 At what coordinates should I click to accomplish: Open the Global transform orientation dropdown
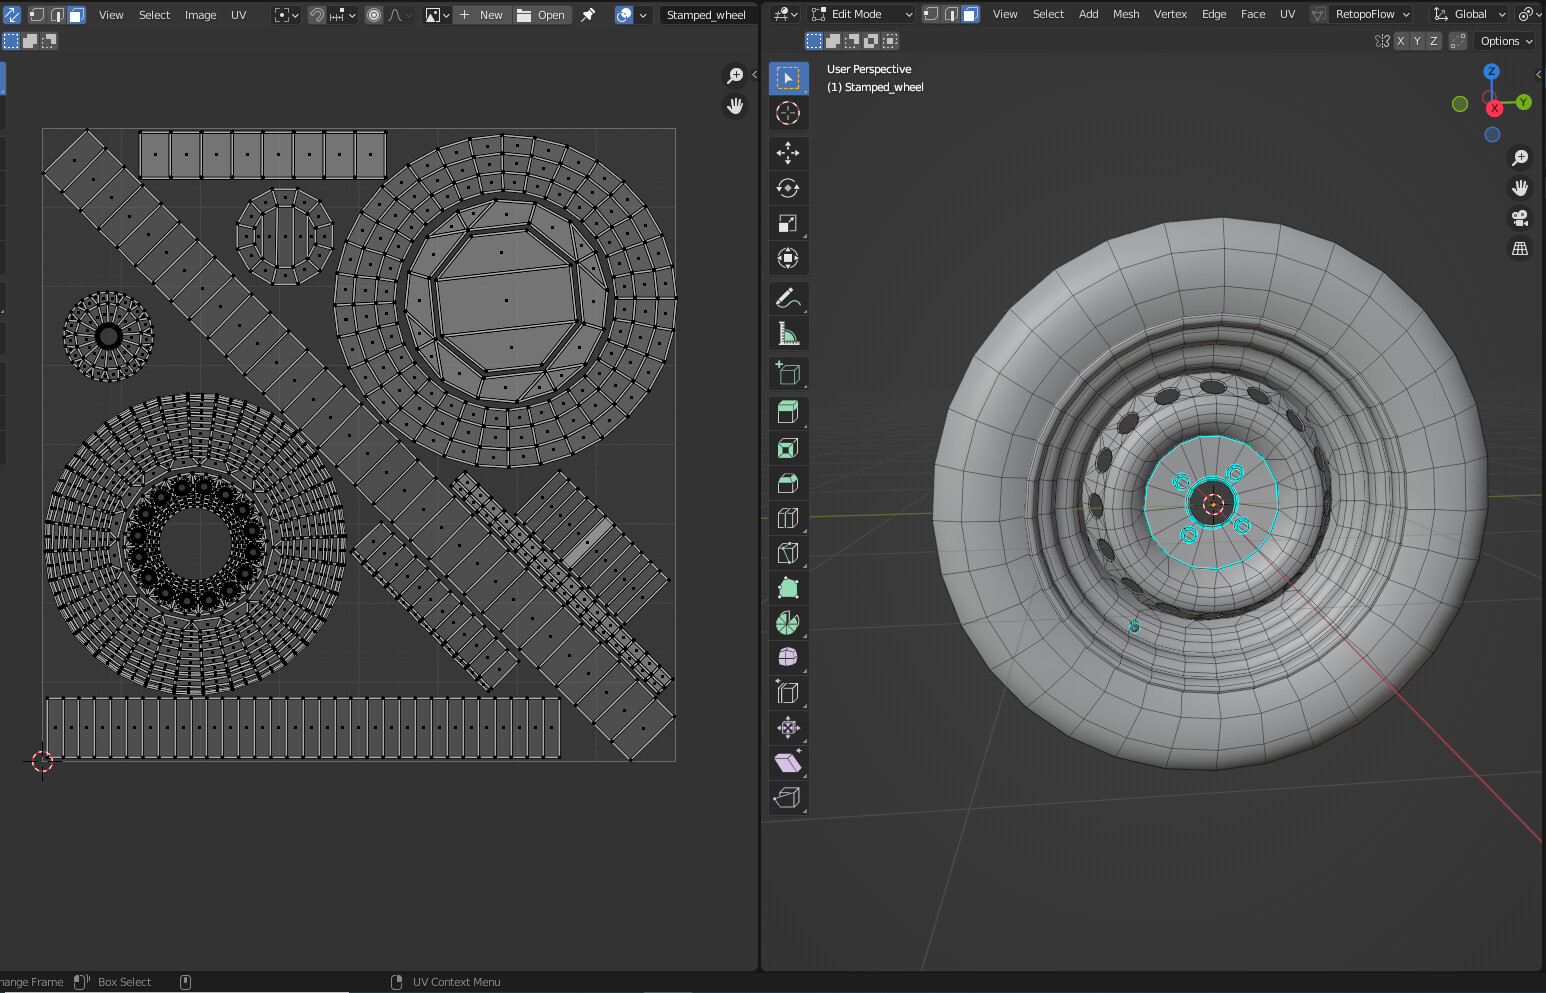click(x=1469, y=14)
